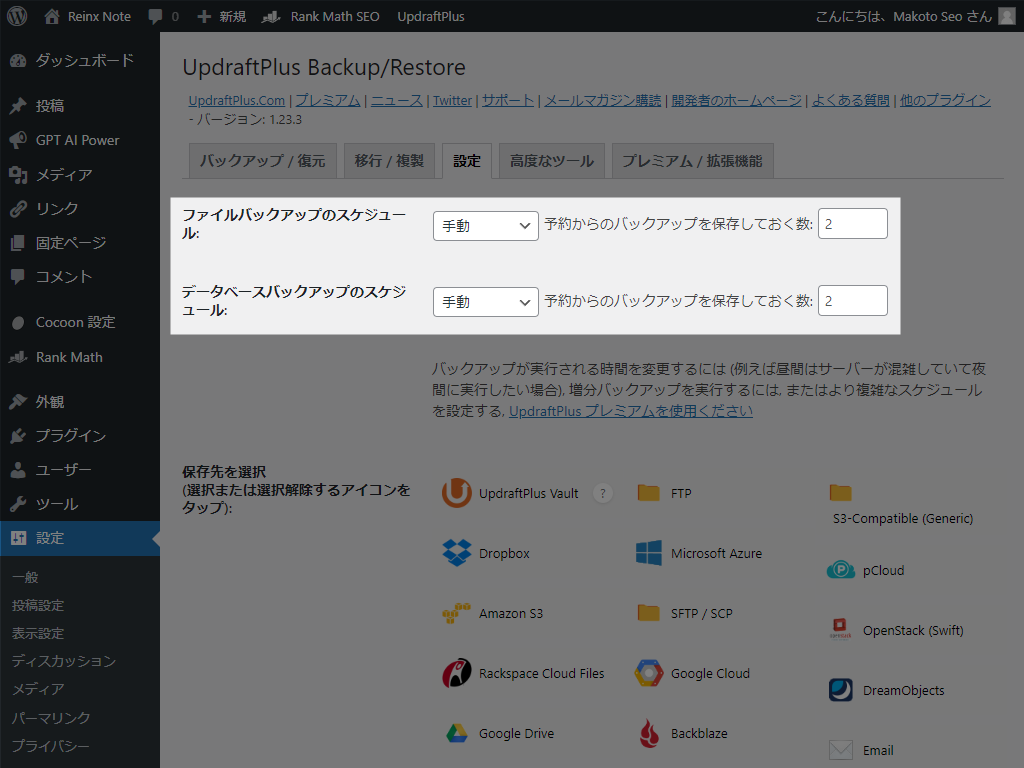Open リンク menu in sidebar
The width and height of the screenshot is (1024, 768).
click(x=80, y=208)
